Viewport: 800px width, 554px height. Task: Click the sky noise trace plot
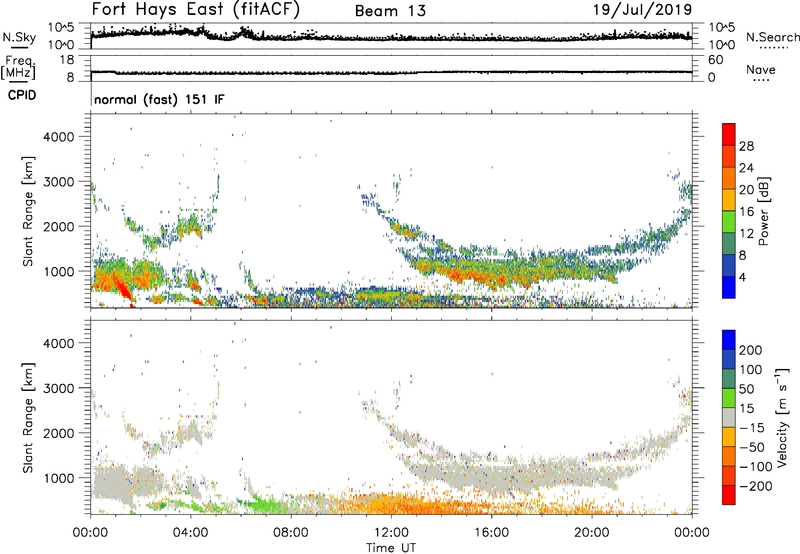click(391, 36)
